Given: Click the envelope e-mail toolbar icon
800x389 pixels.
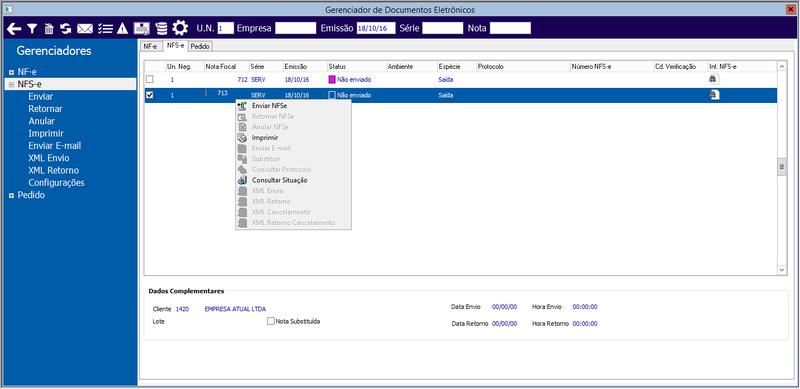Looking at the screenshot, I should 85,29.
